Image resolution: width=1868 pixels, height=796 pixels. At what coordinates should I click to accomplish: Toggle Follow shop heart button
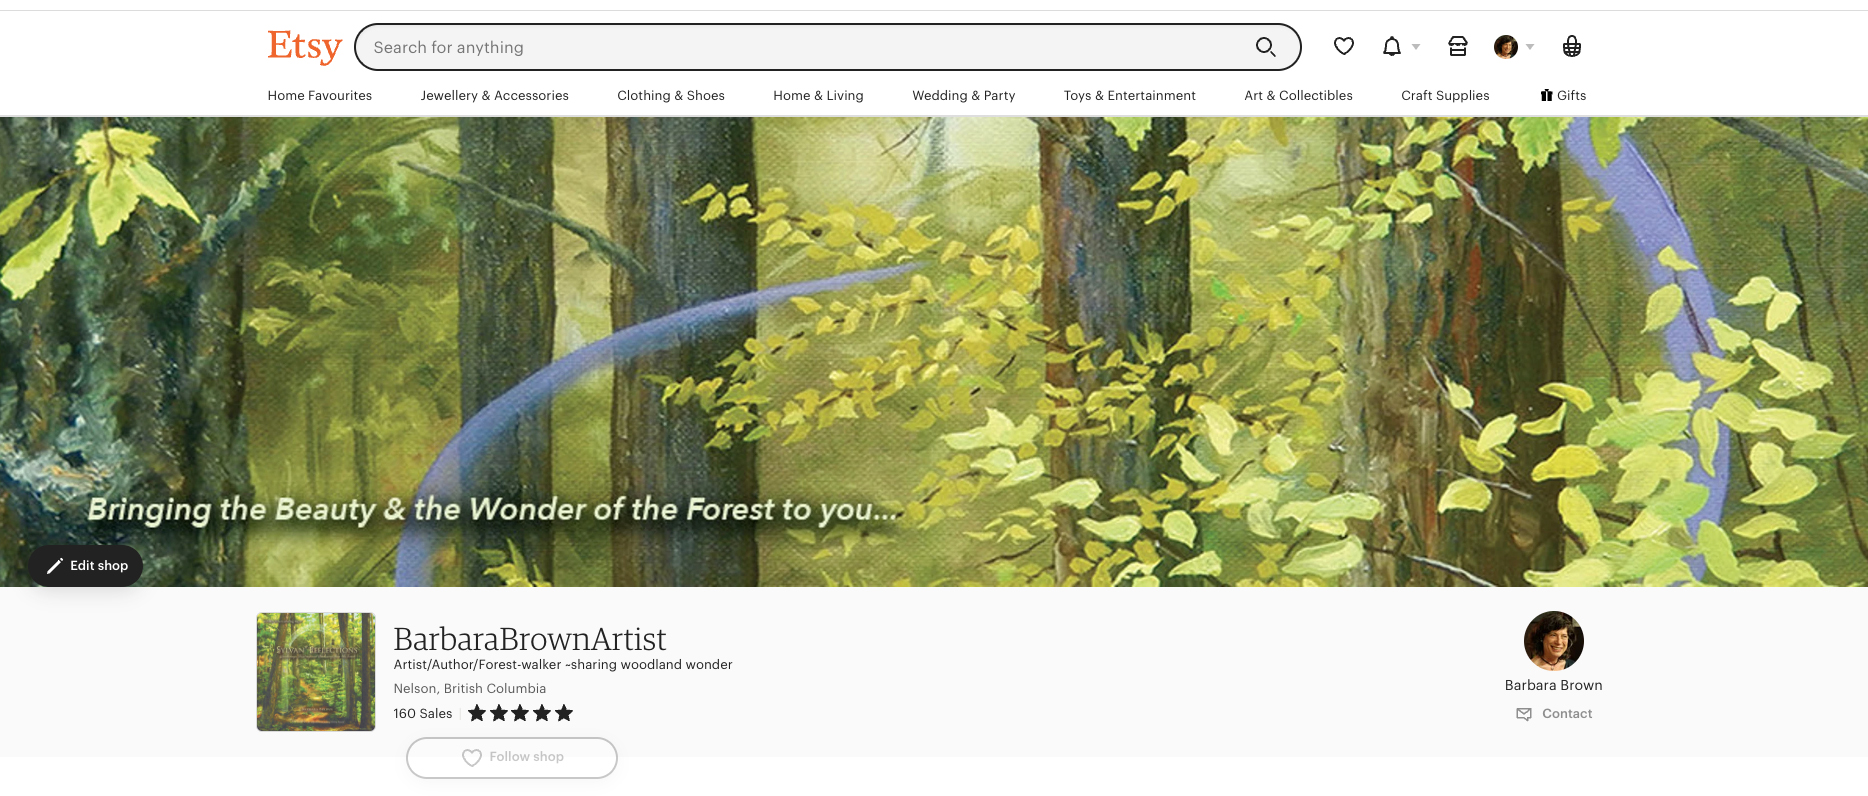click(512, 757)
